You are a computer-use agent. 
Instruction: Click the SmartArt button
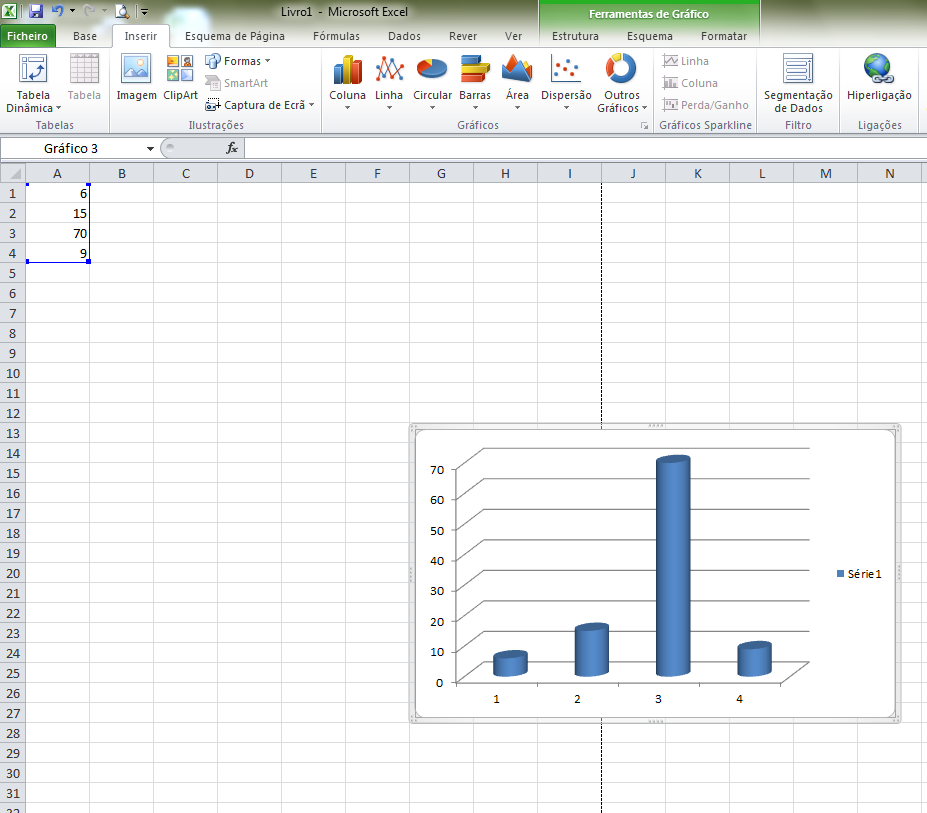click(x=236, y=83)
